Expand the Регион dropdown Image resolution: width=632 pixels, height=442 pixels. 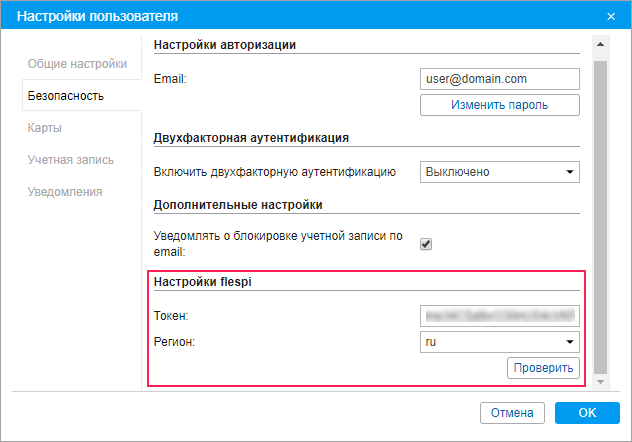(500, 342)
